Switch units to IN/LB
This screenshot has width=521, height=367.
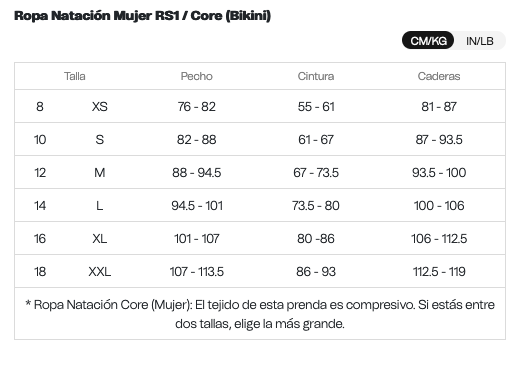[479, 41]
